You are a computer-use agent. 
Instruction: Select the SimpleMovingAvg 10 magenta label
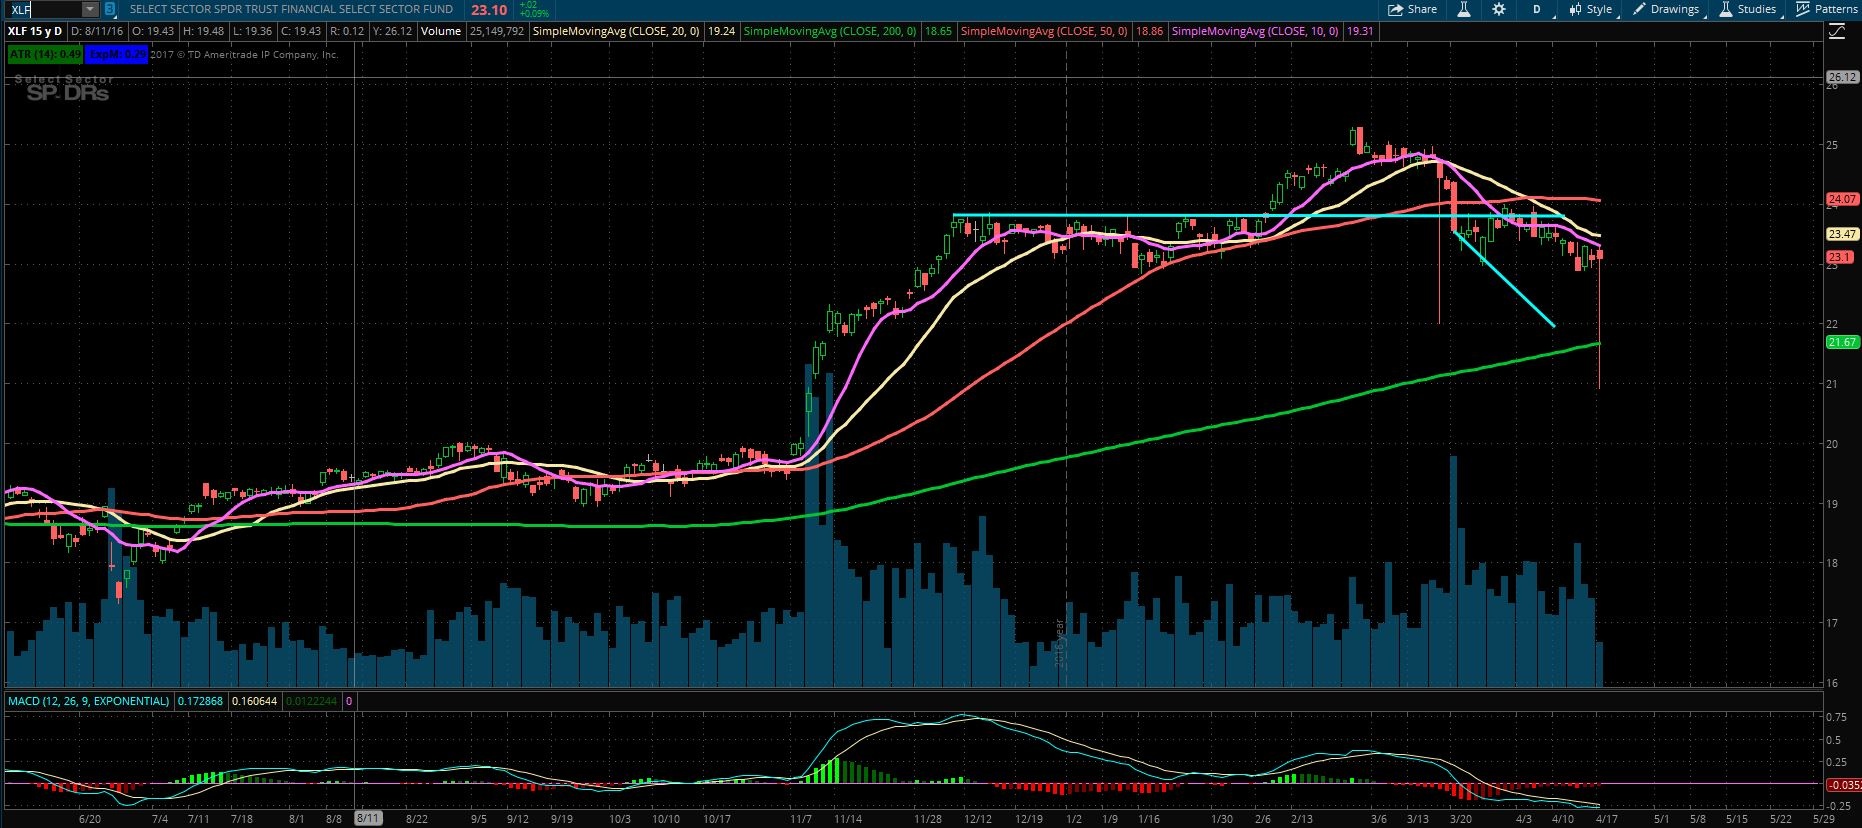point(1255,31)
